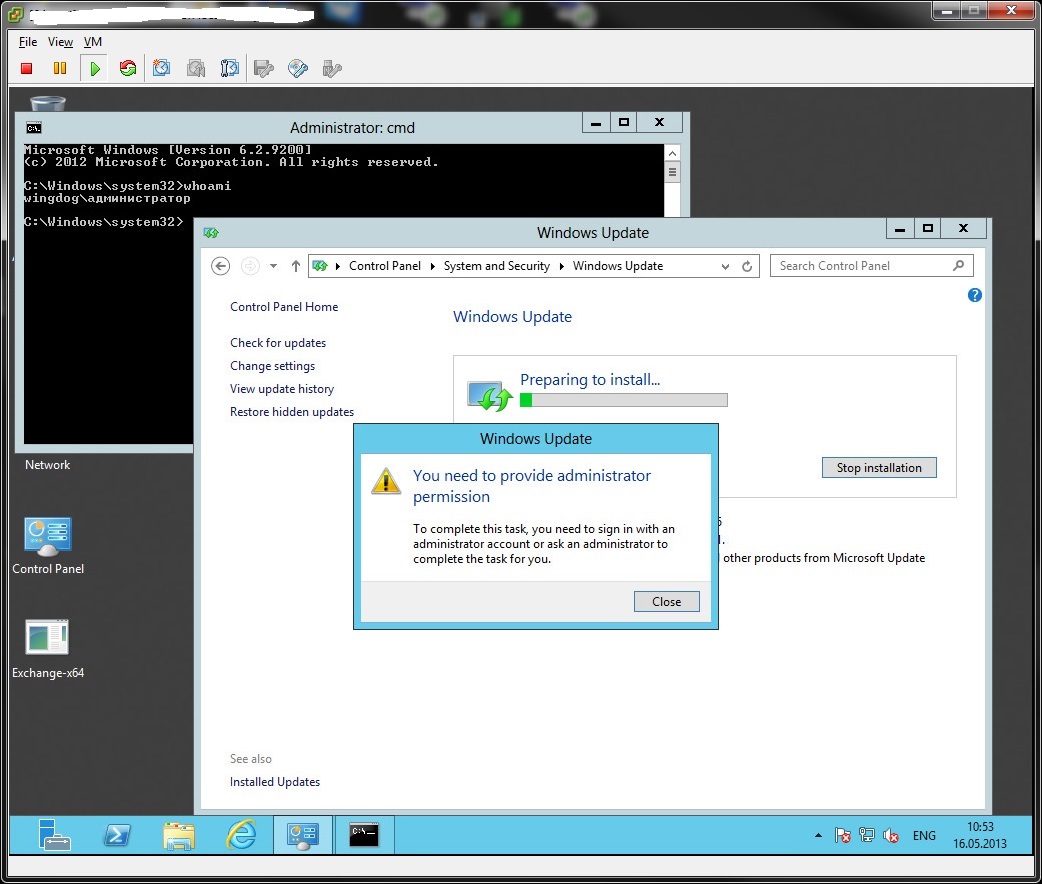
Task: Power on the VM using the green play icon
Action: click(94, 68)
